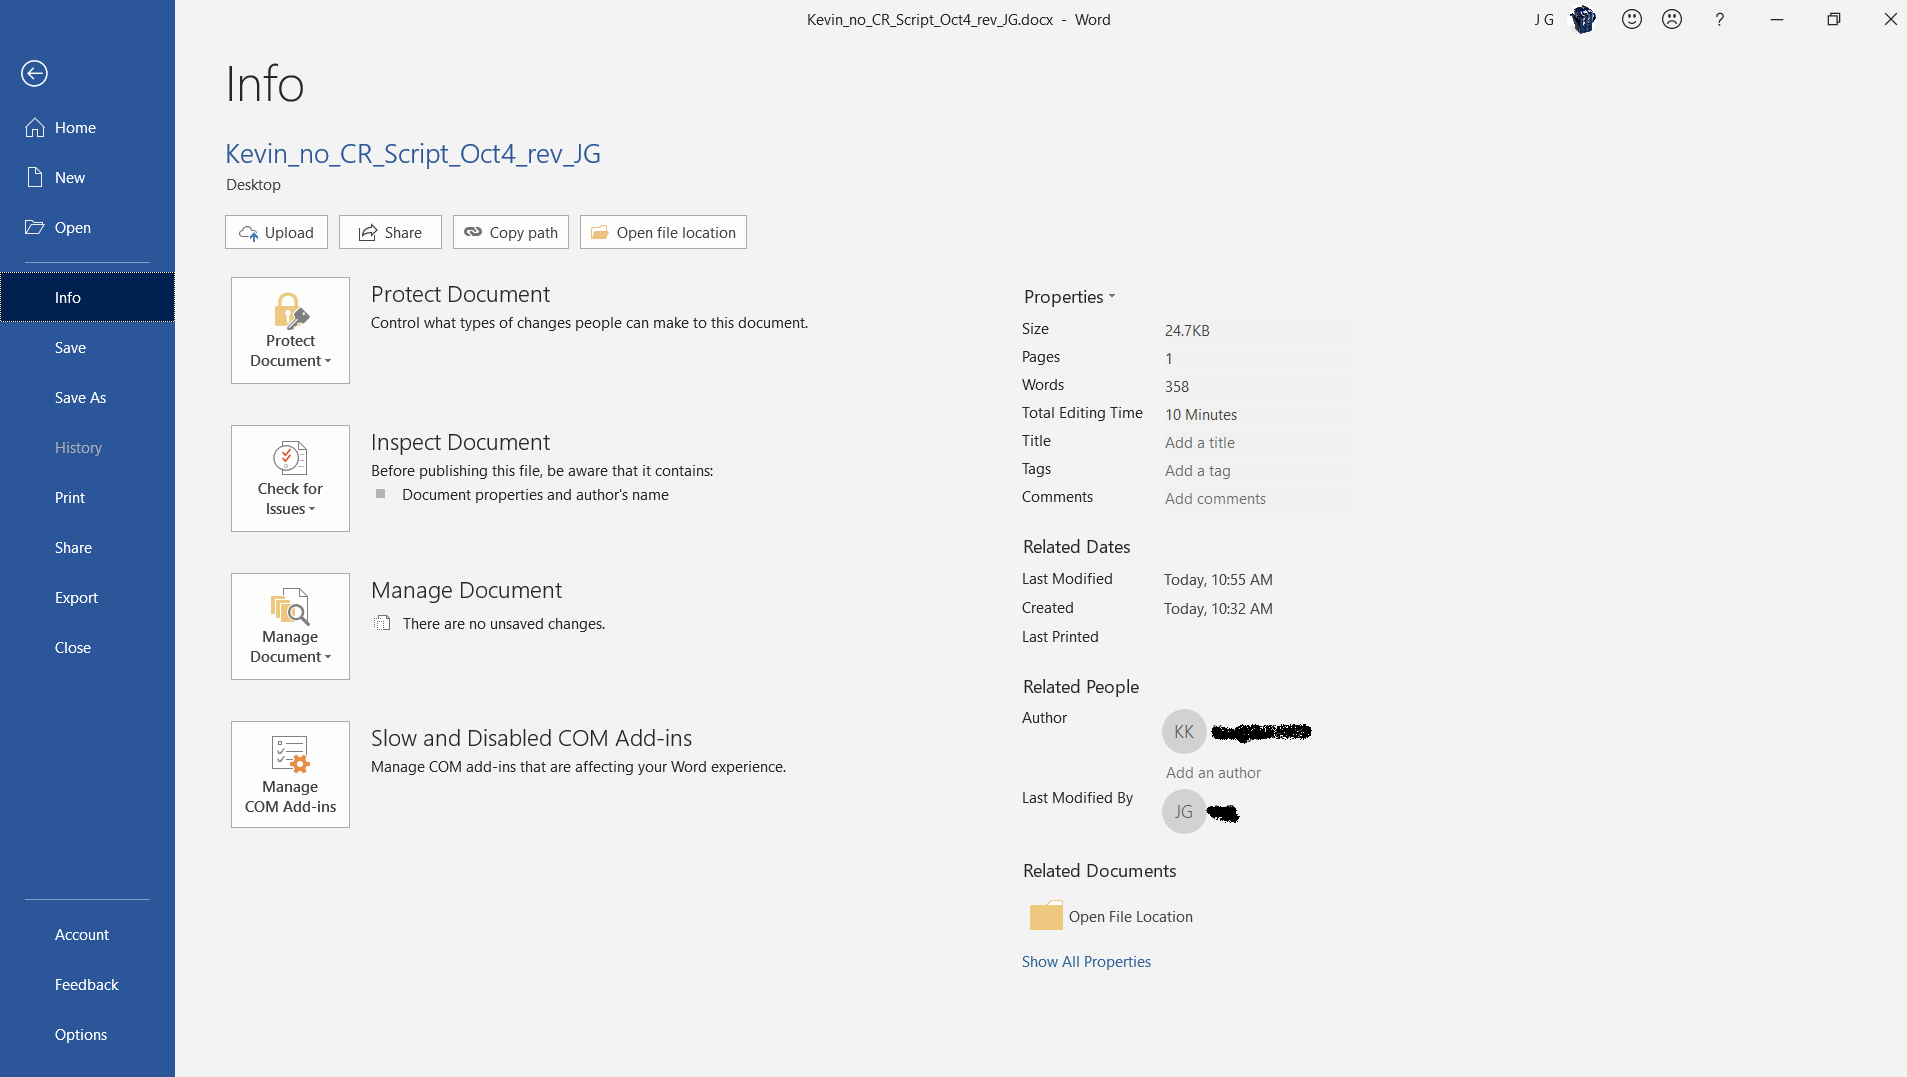1907x1077 pixels.
Task: Click the Desktop location text
Action: pyautogui.click(x=253, y=185)
